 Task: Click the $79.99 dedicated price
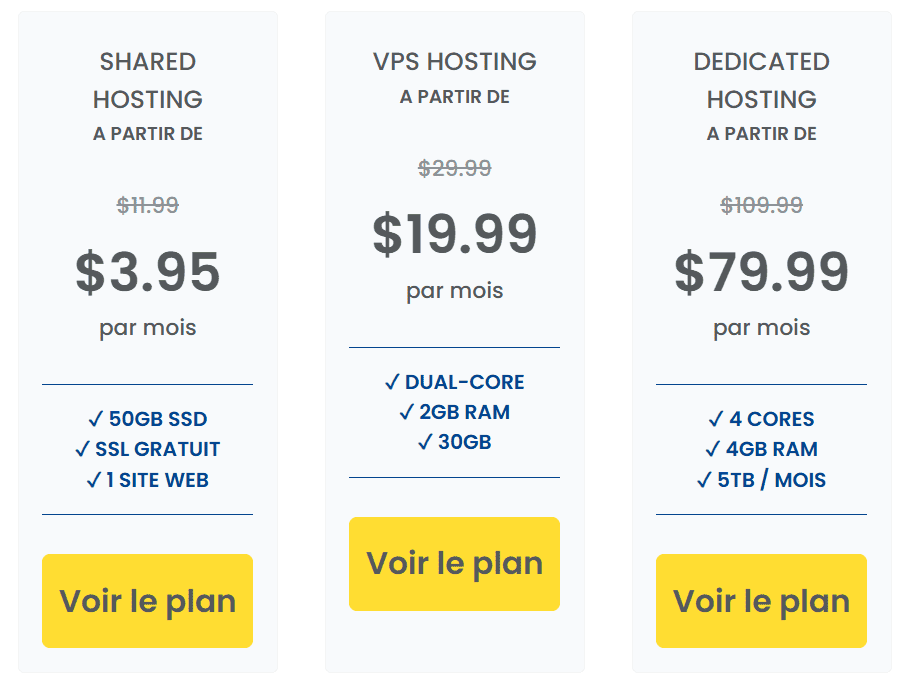(x=761, y=272)
